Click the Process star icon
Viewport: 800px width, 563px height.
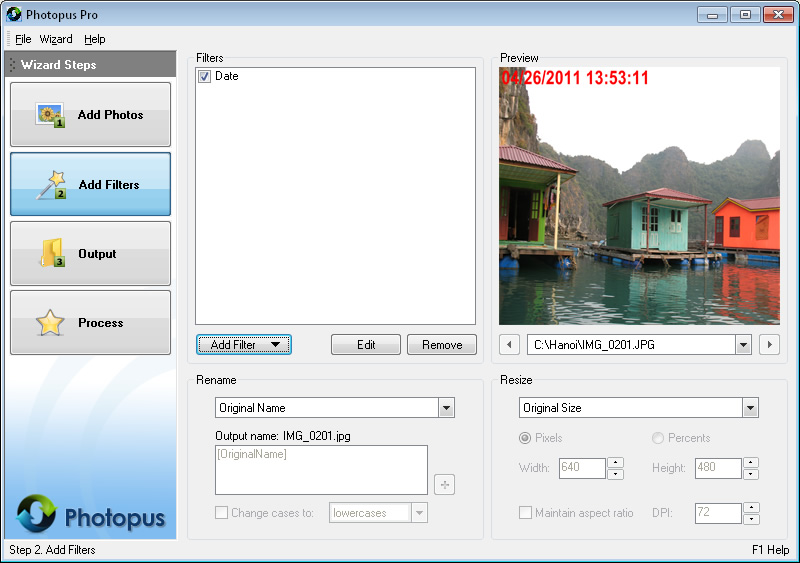click(x=50, y=323)
